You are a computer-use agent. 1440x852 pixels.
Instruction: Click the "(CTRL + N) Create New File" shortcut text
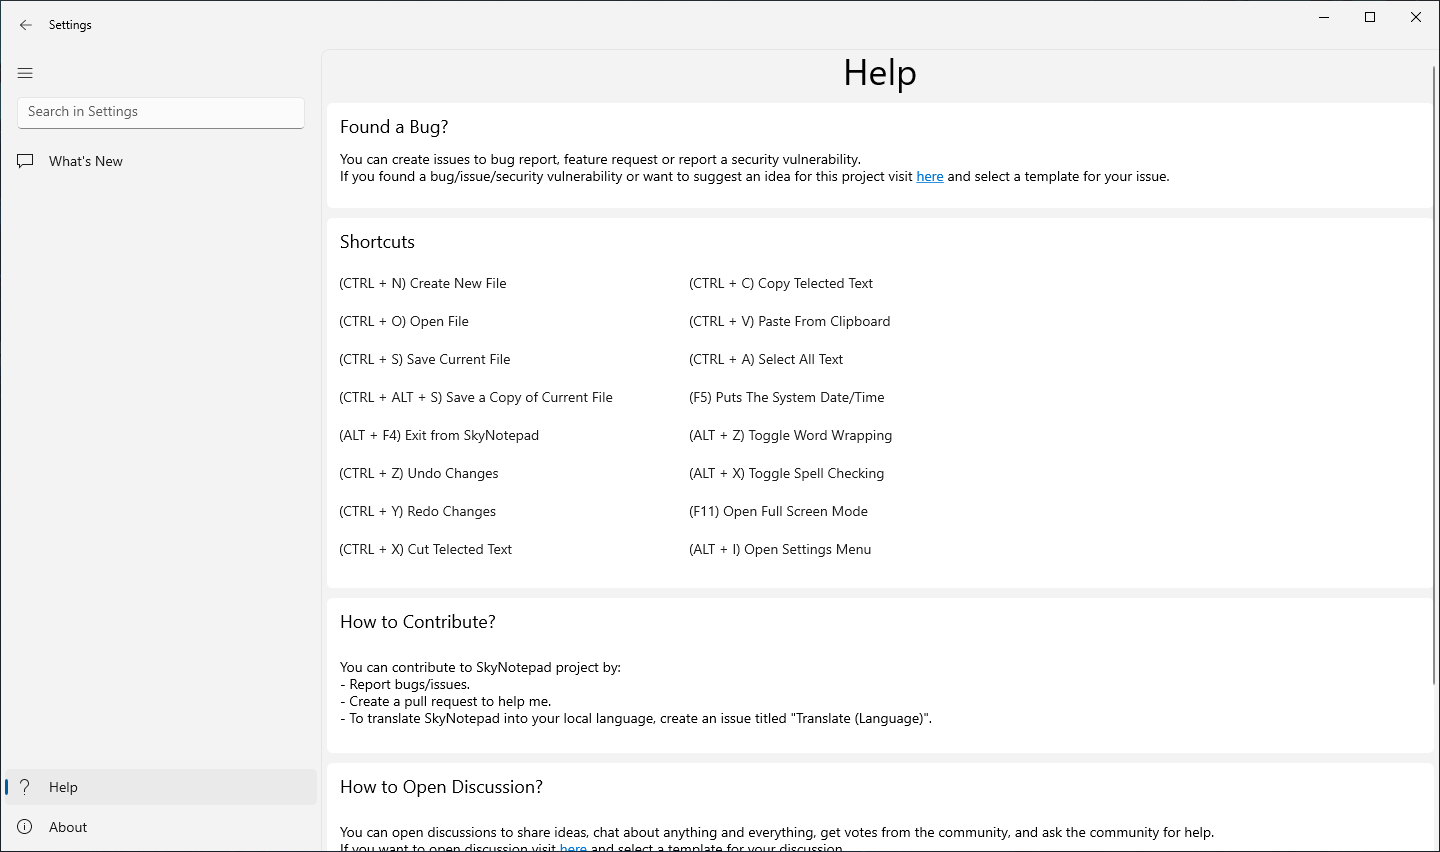tap(423, 284)
